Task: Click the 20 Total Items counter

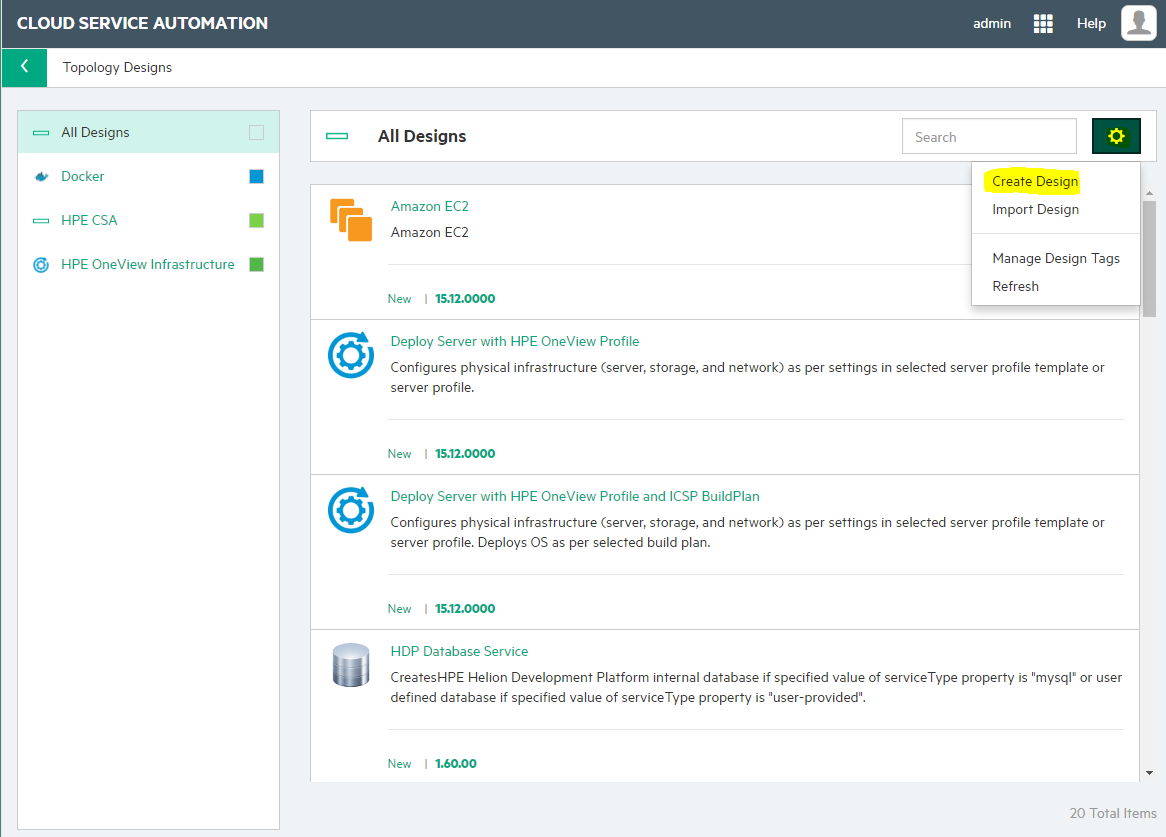Action: pyautogui.click(x=1112, y=813)
